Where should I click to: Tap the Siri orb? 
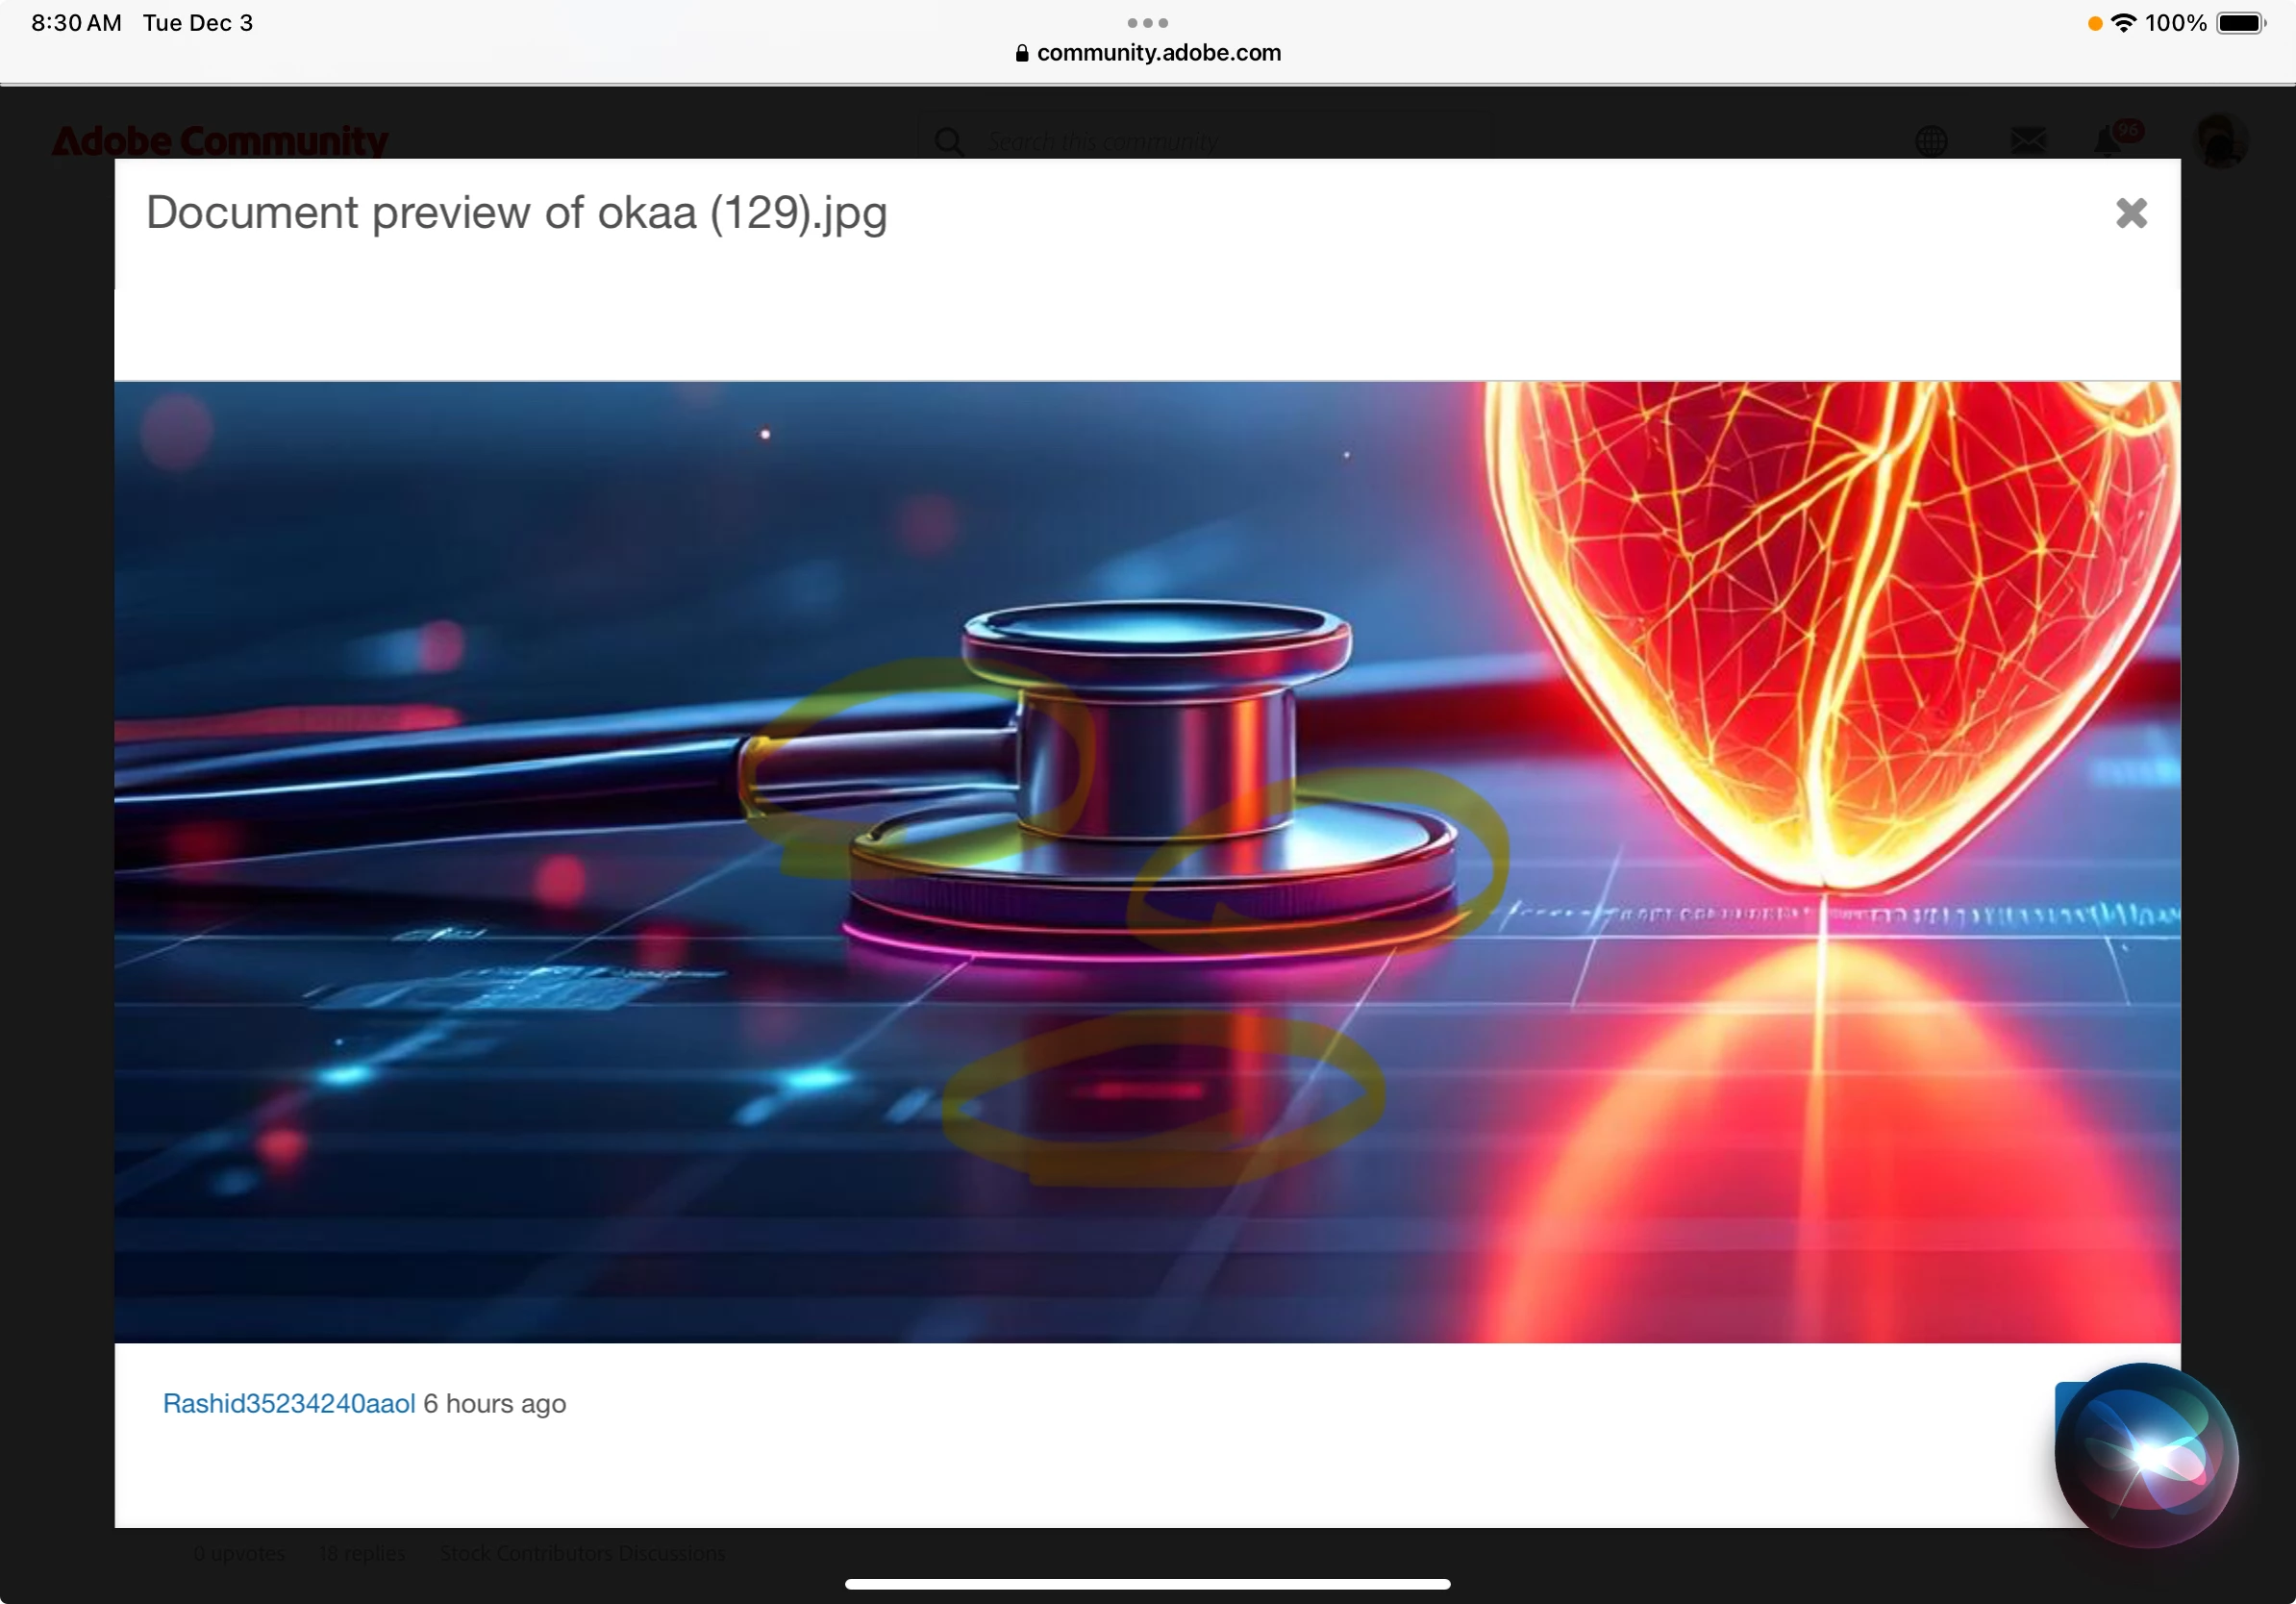pyautogui.click(x=2146, y=1455)
